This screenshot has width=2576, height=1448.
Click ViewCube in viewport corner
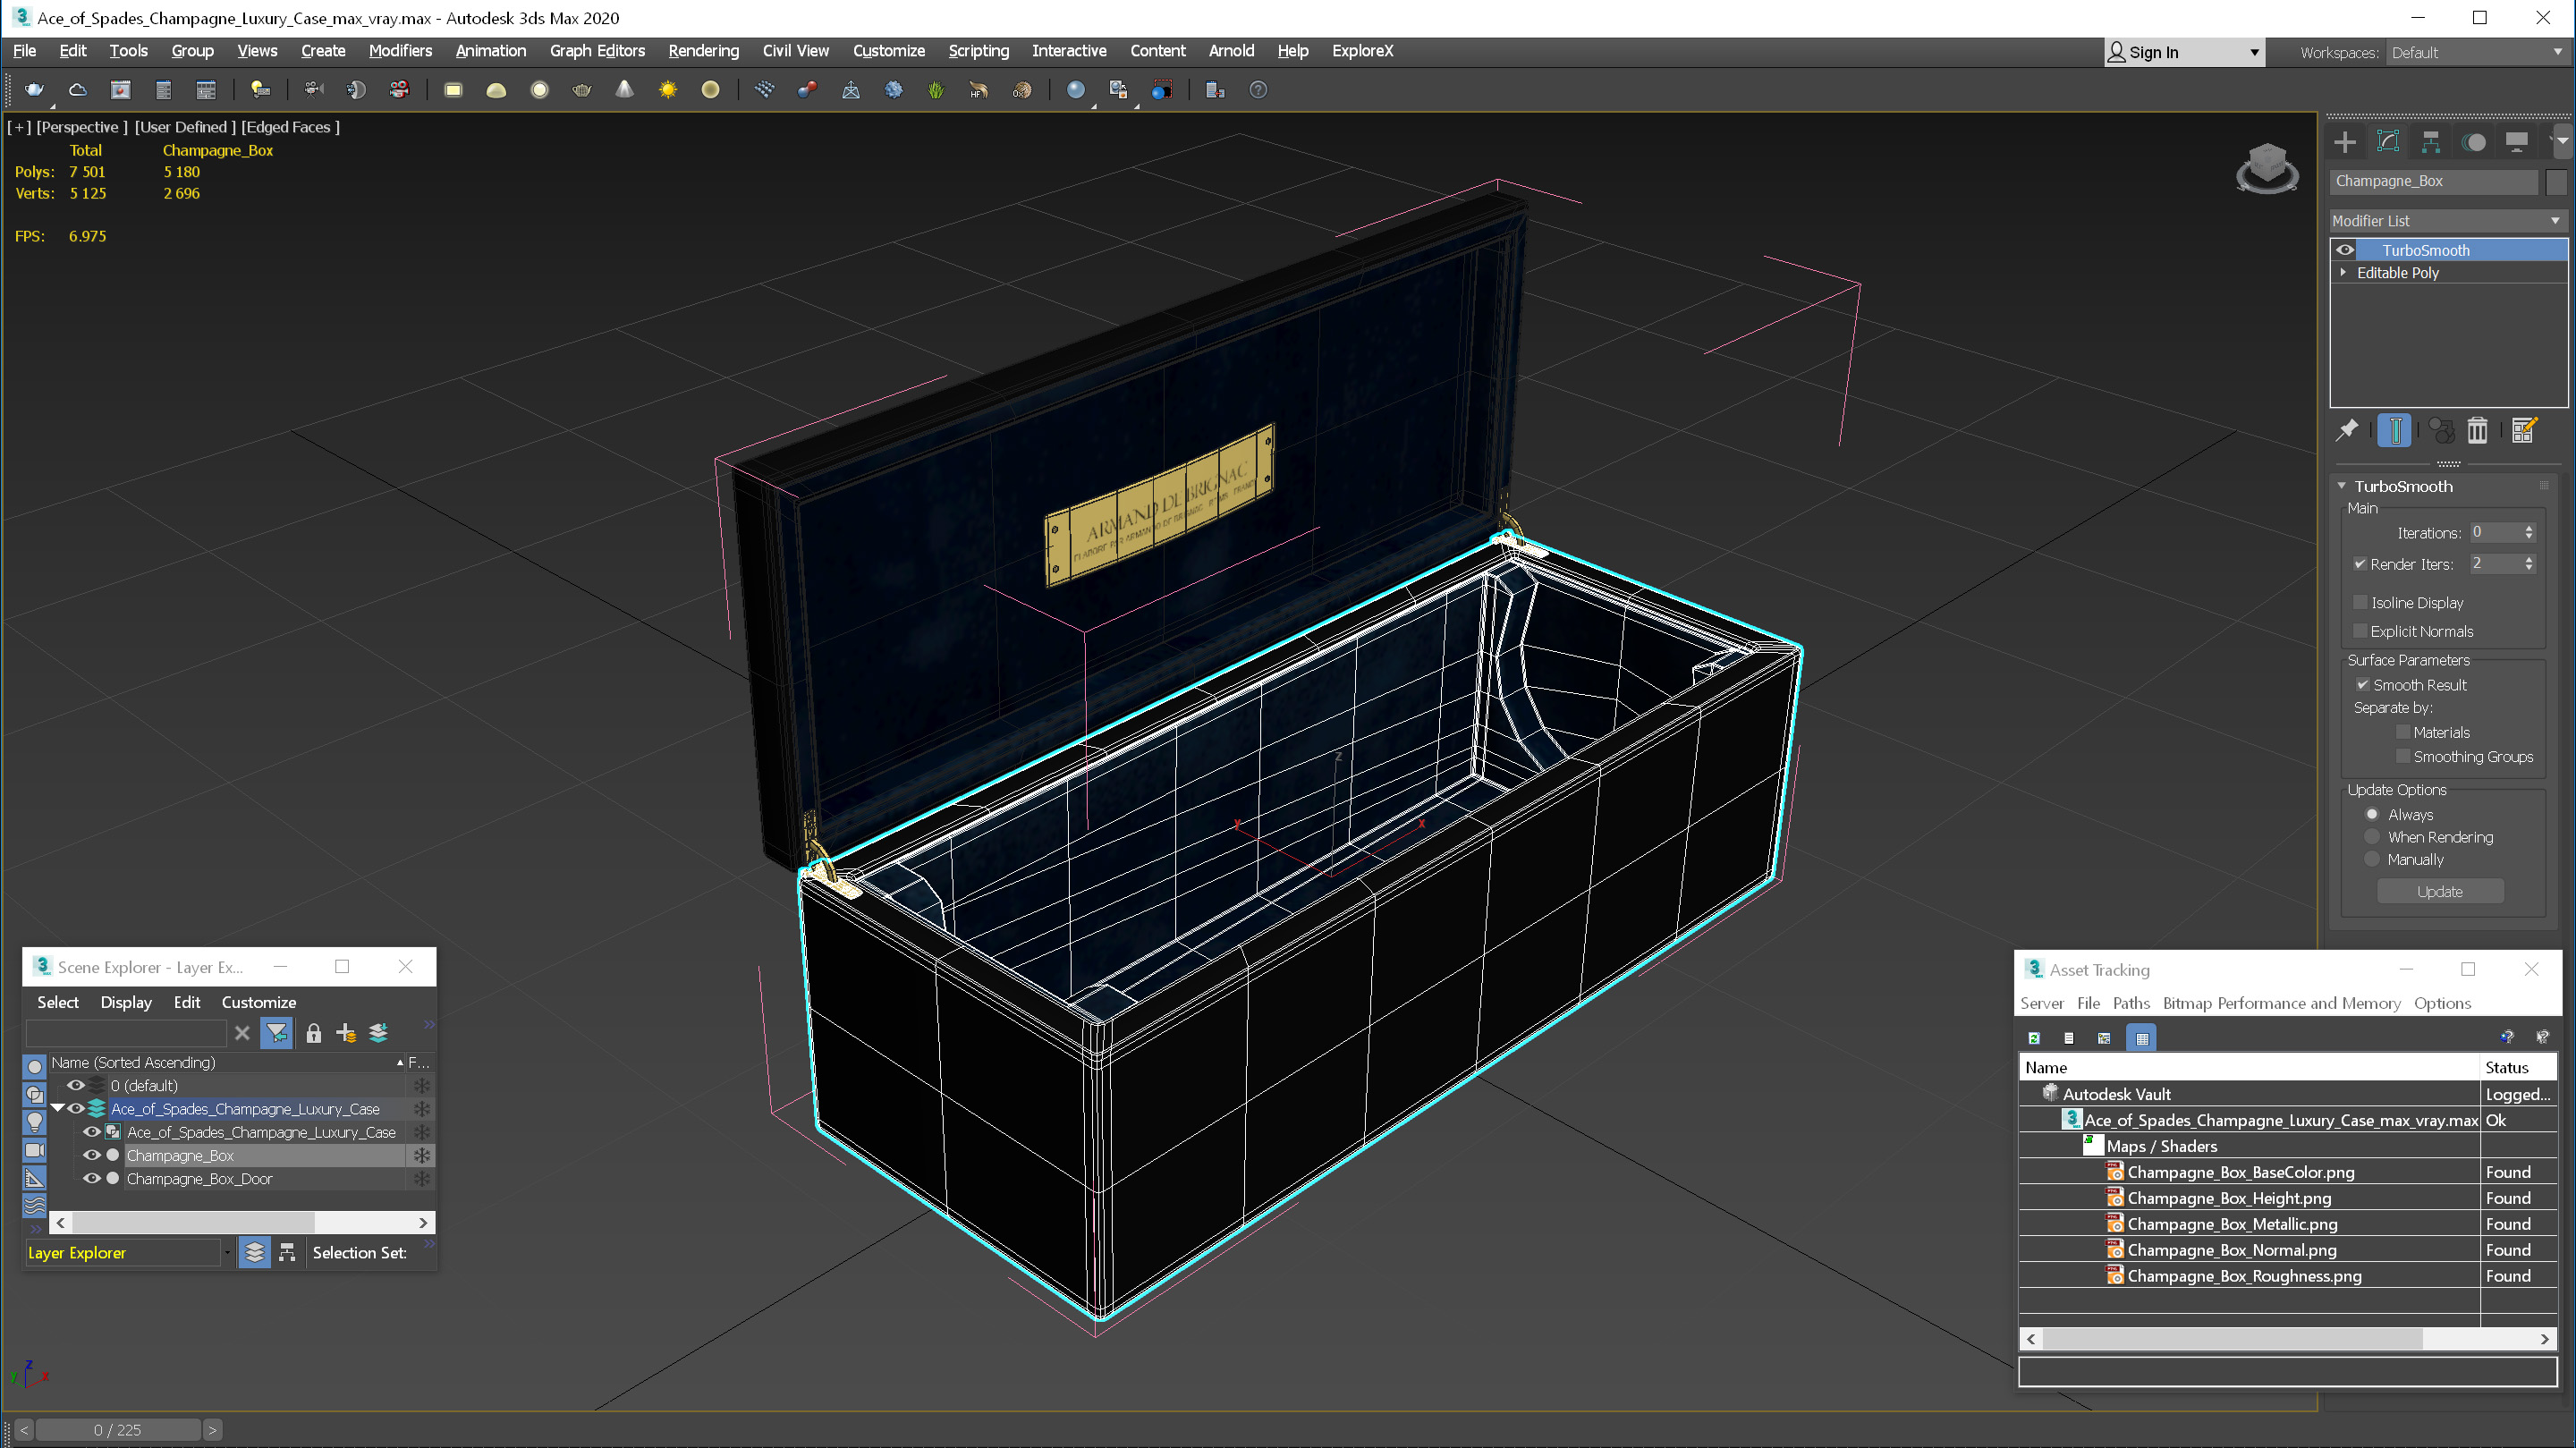pyautogui.click(x=2266, y=168)
